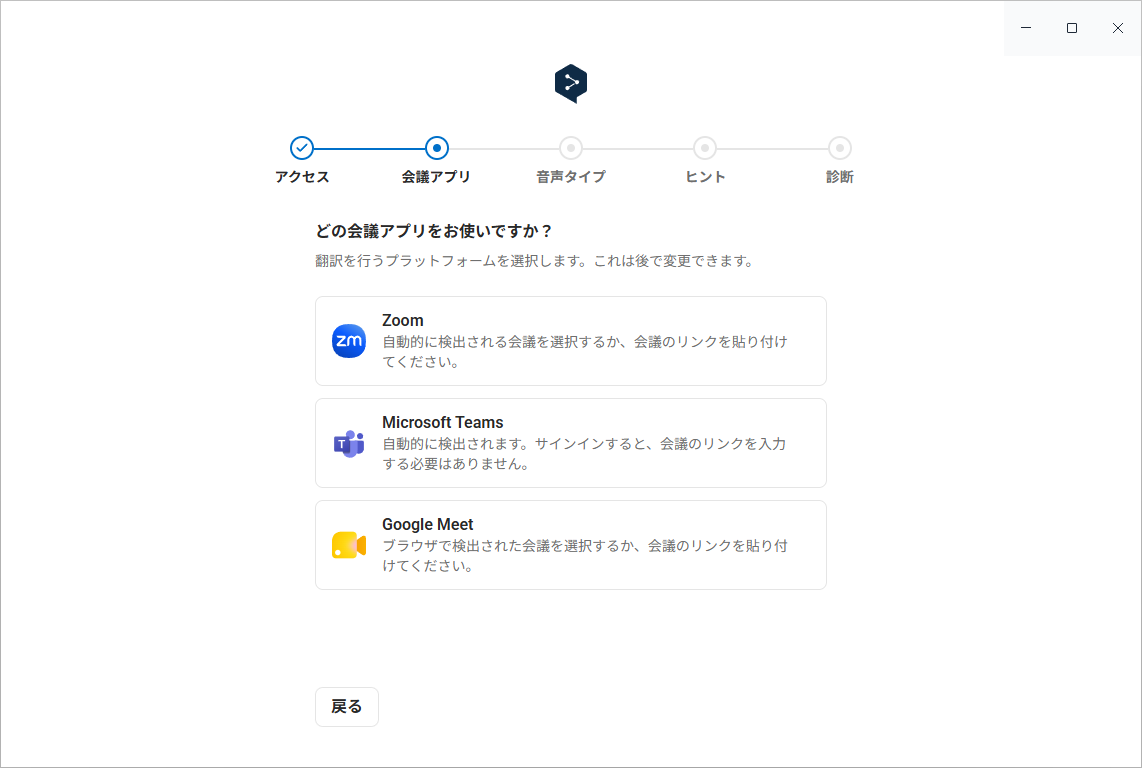Select the ヒント step label

click(705, 177)
